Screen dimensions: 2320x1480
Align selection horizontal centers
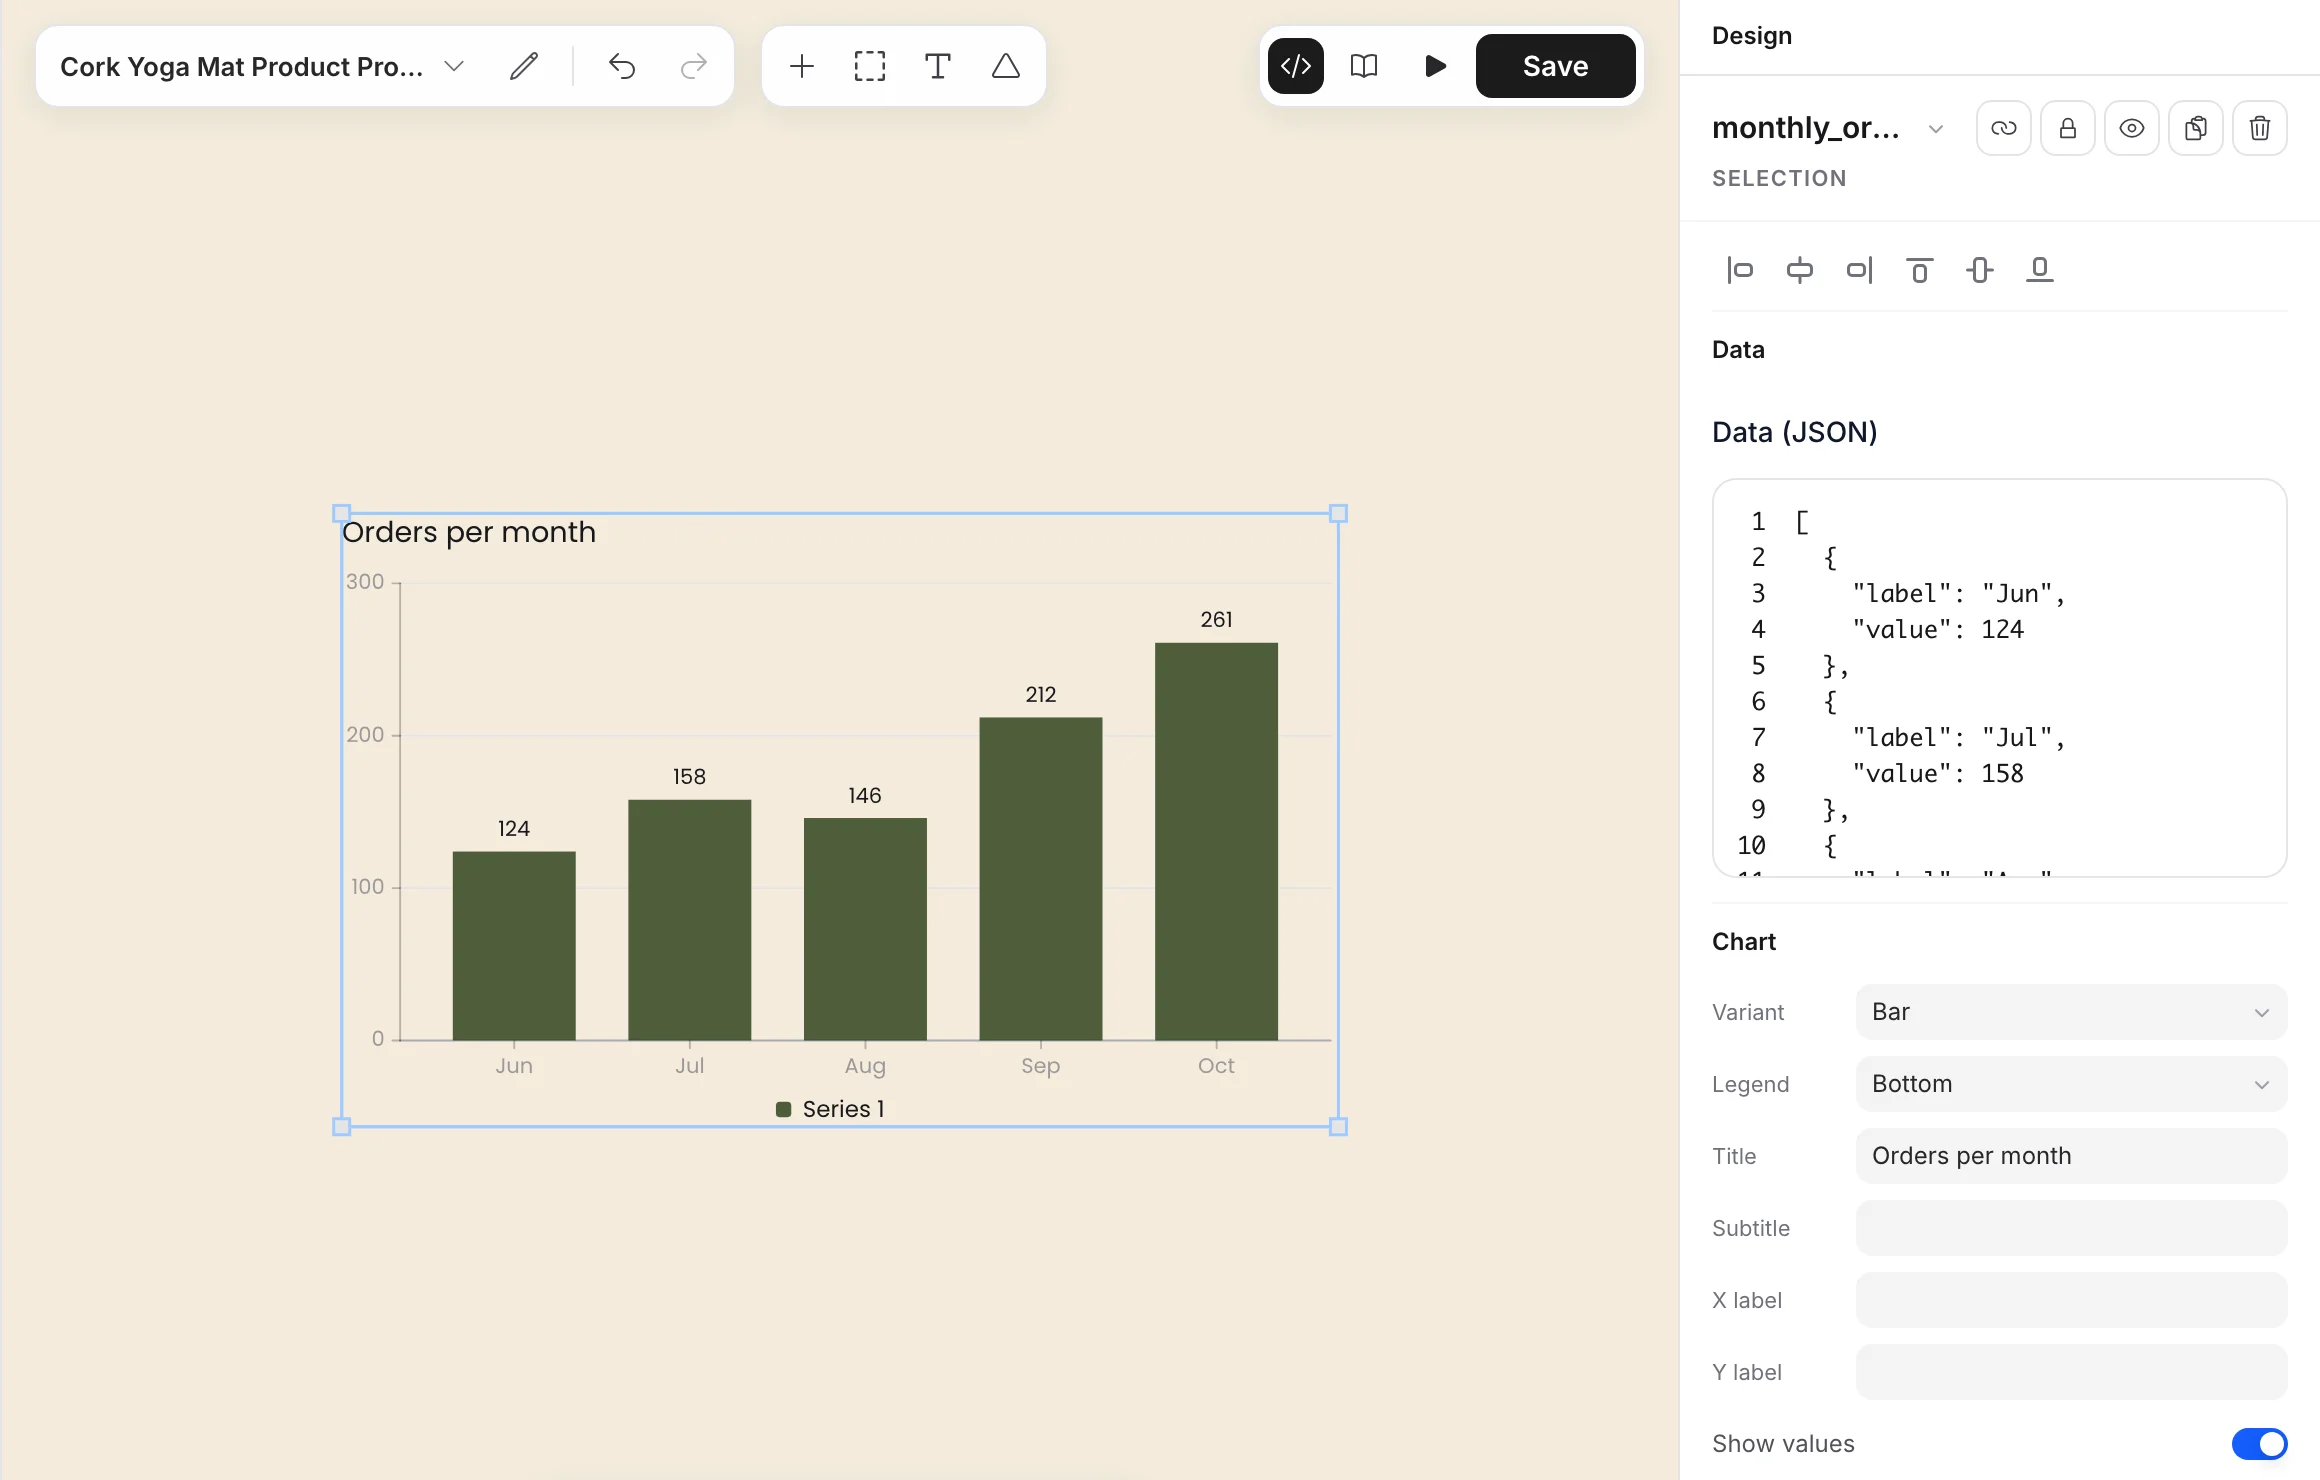click(1800, 270)
